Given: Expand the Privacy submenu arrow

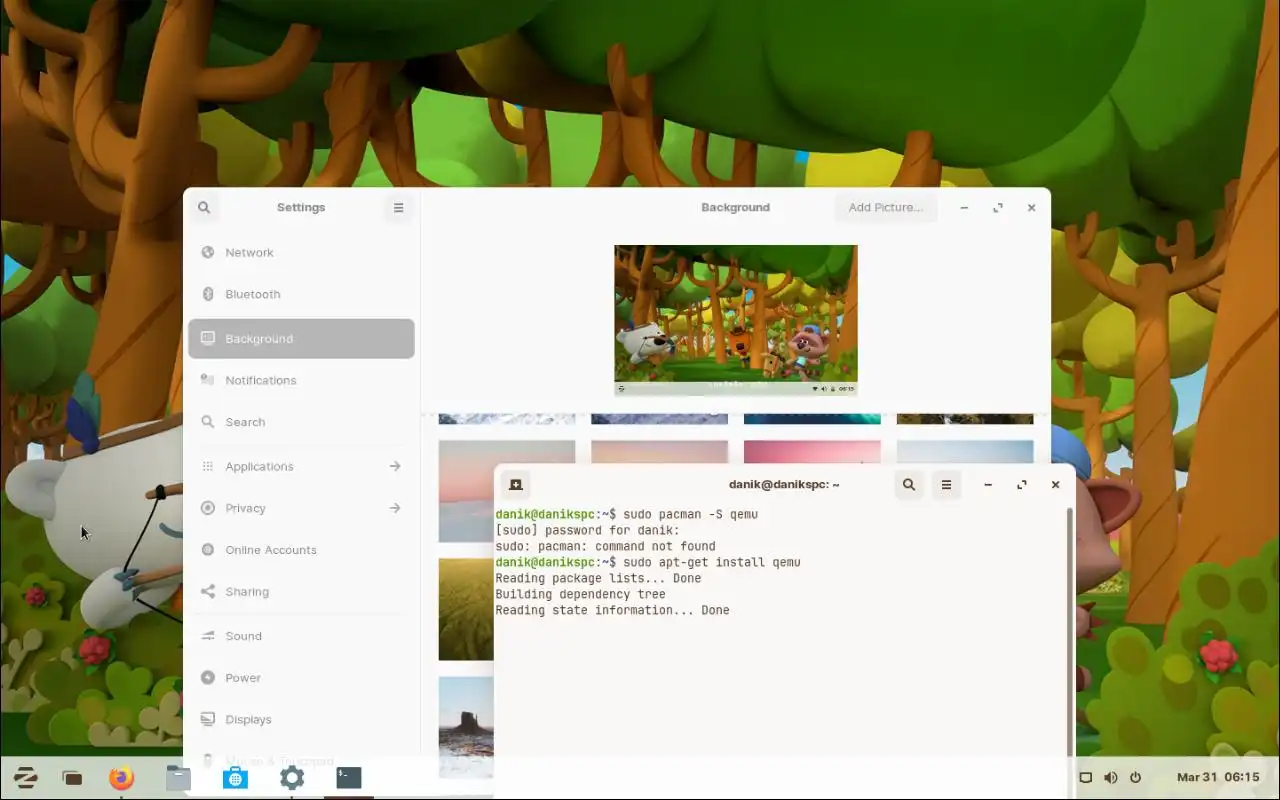Looking at the screenshot, I should click(x=395, y=508).
